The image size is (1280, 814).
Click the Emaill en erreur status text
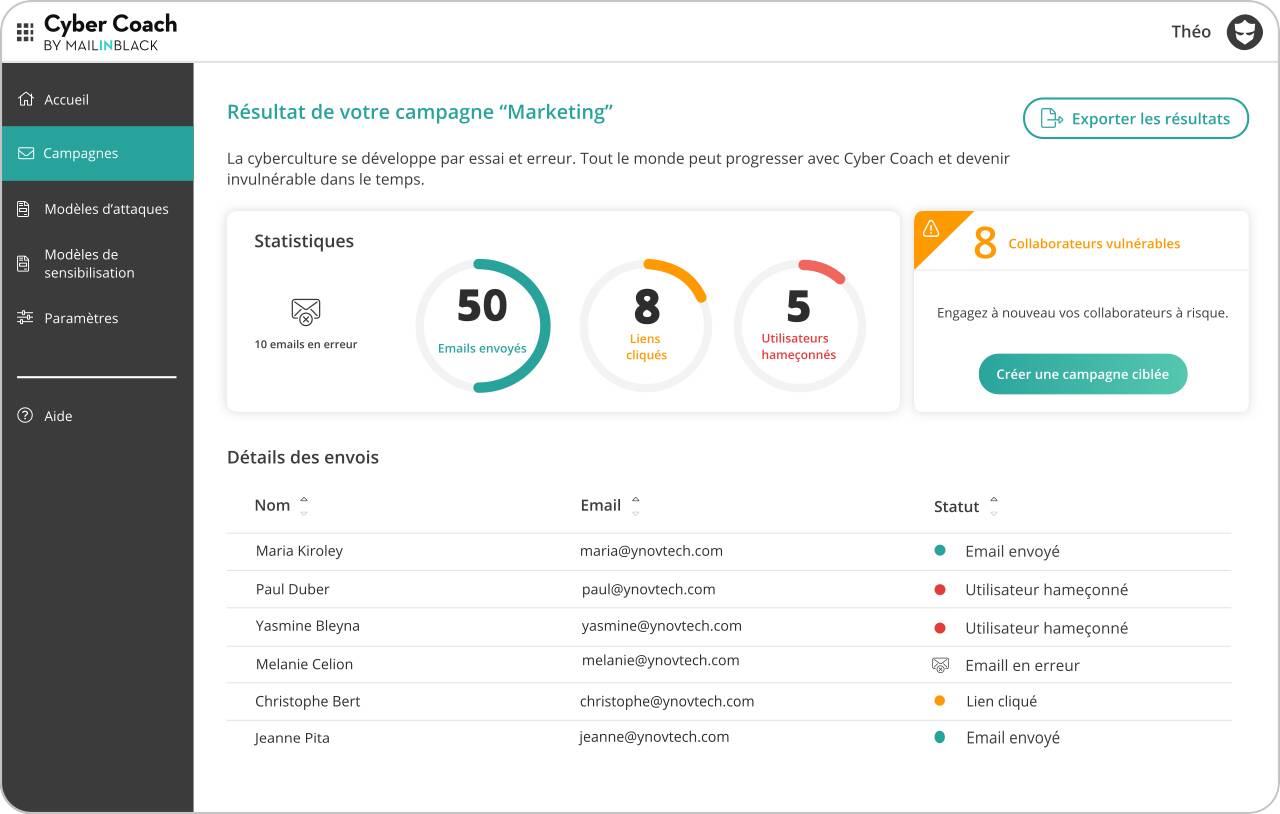pyautogui.click(x=1022, y=665)
